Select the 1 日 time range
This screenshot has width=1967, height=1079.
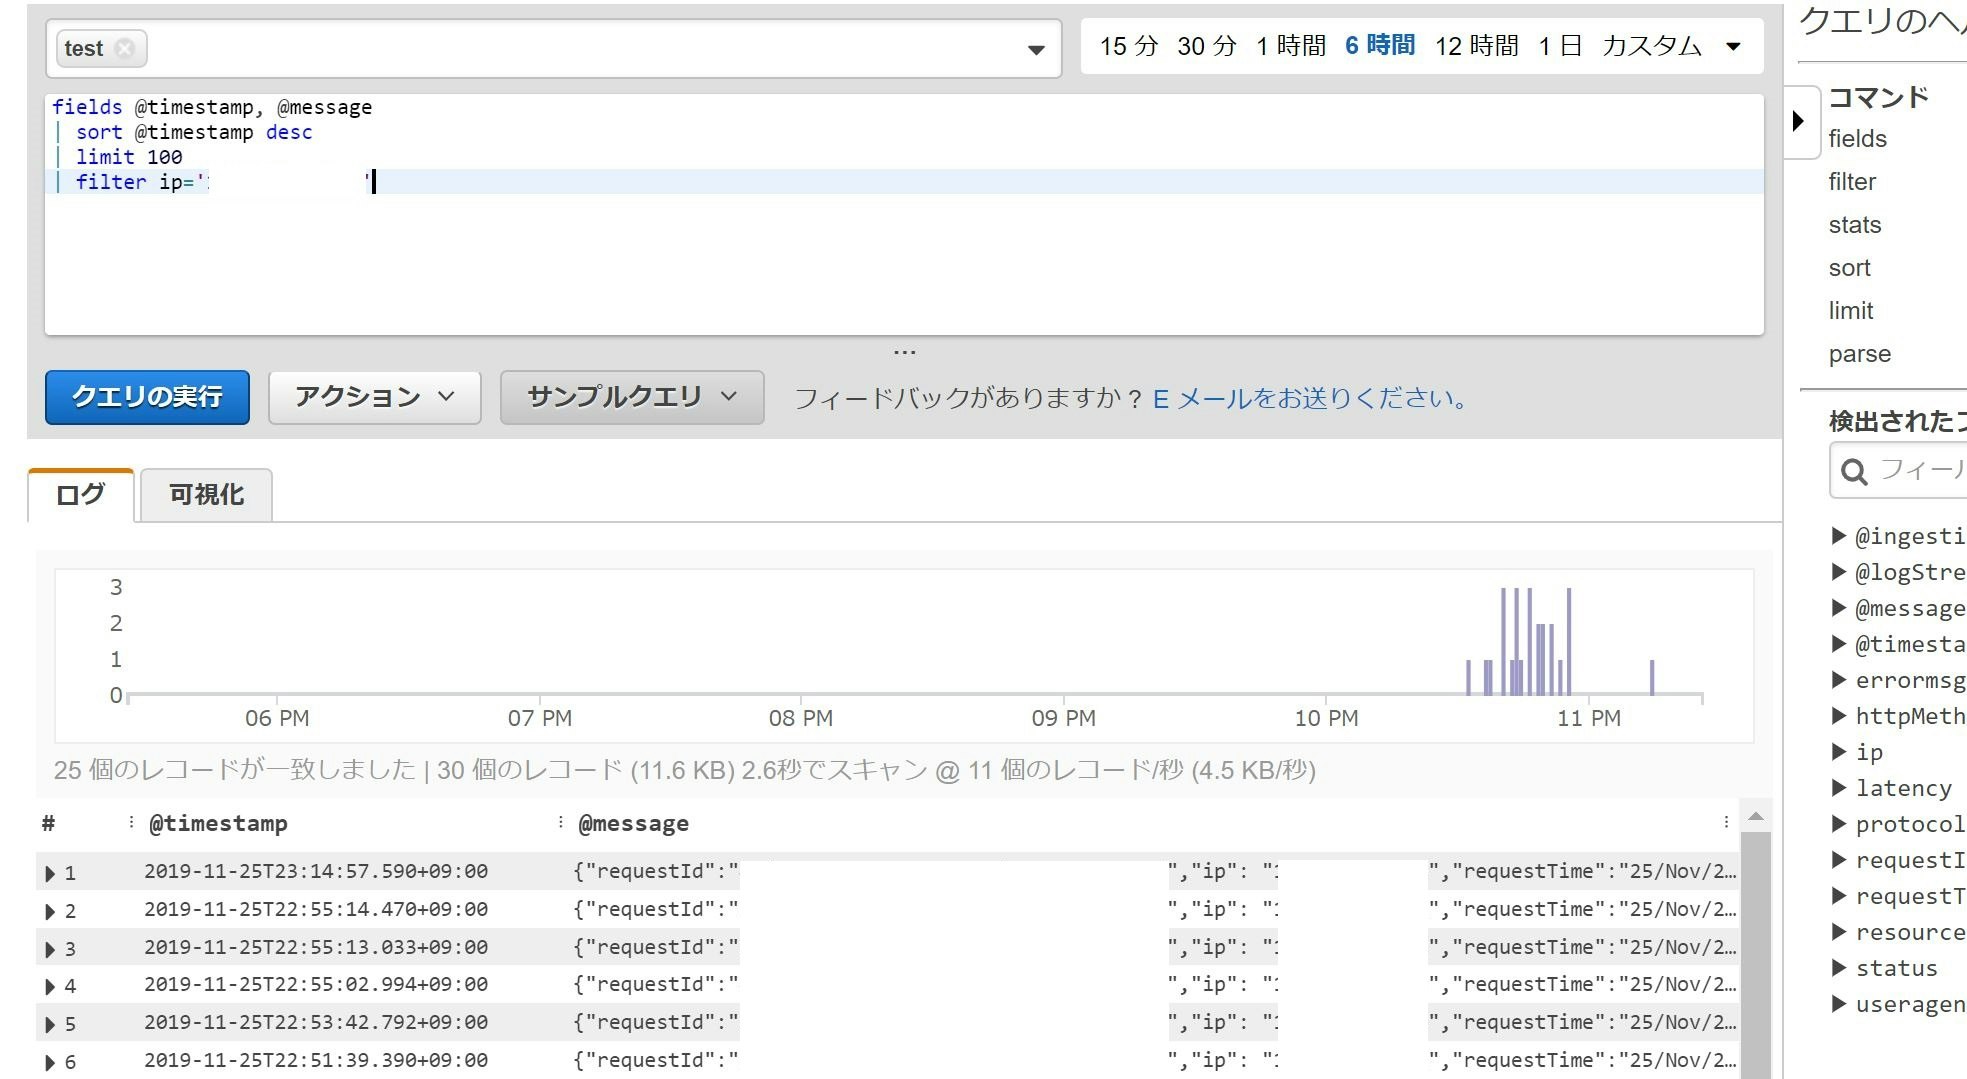pyautogui.click(x=1560, y=46)
